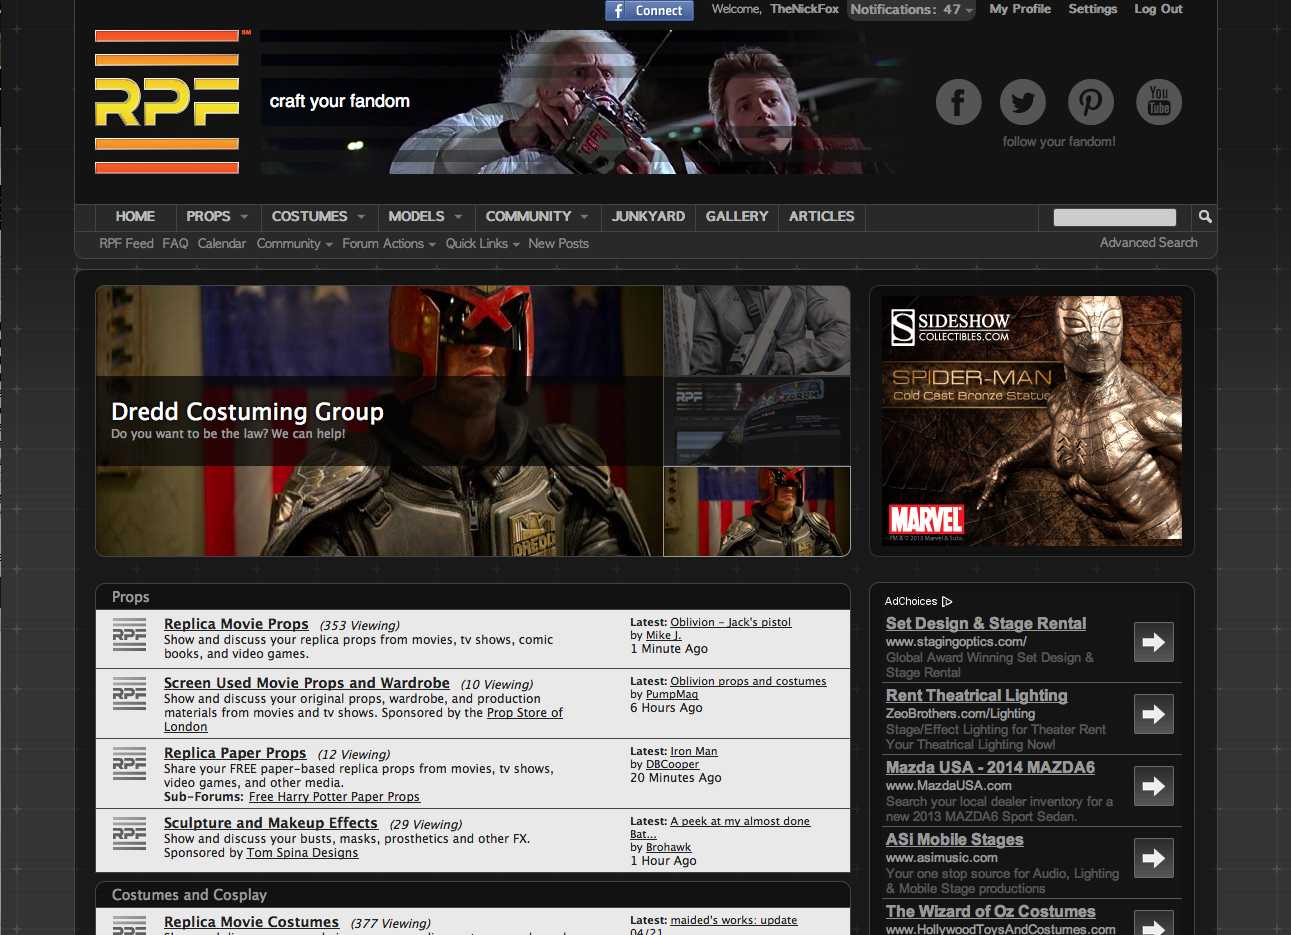This screenshot has width=1291, height=935.
Task: Open Settings in the top bar
Action: (1092, 9)
